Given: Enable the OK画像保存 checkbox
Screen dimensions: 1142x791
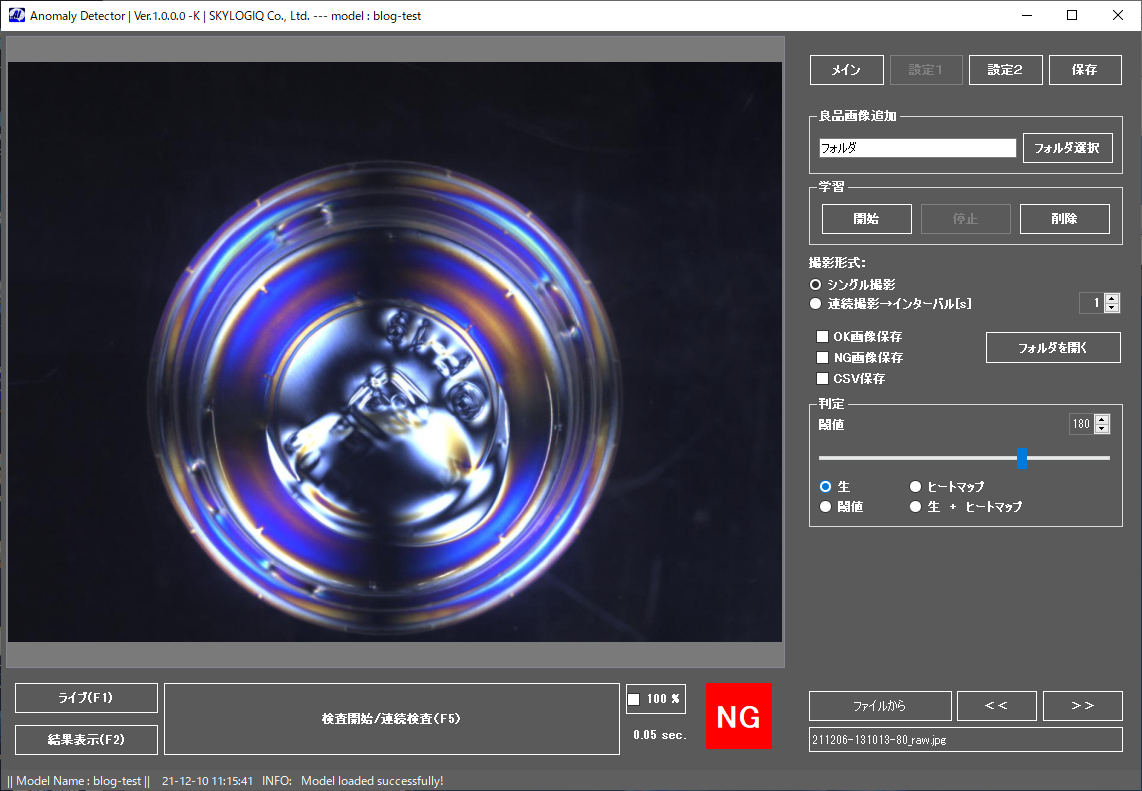Looking at the screenshot, I should 822,337.
